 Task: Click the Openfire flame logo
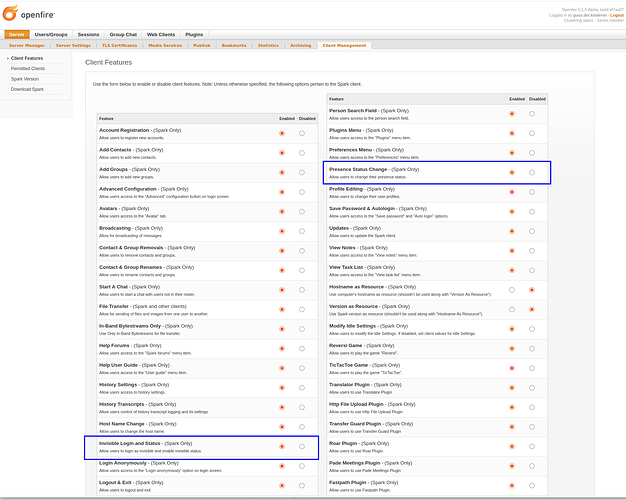click(10, 13)
